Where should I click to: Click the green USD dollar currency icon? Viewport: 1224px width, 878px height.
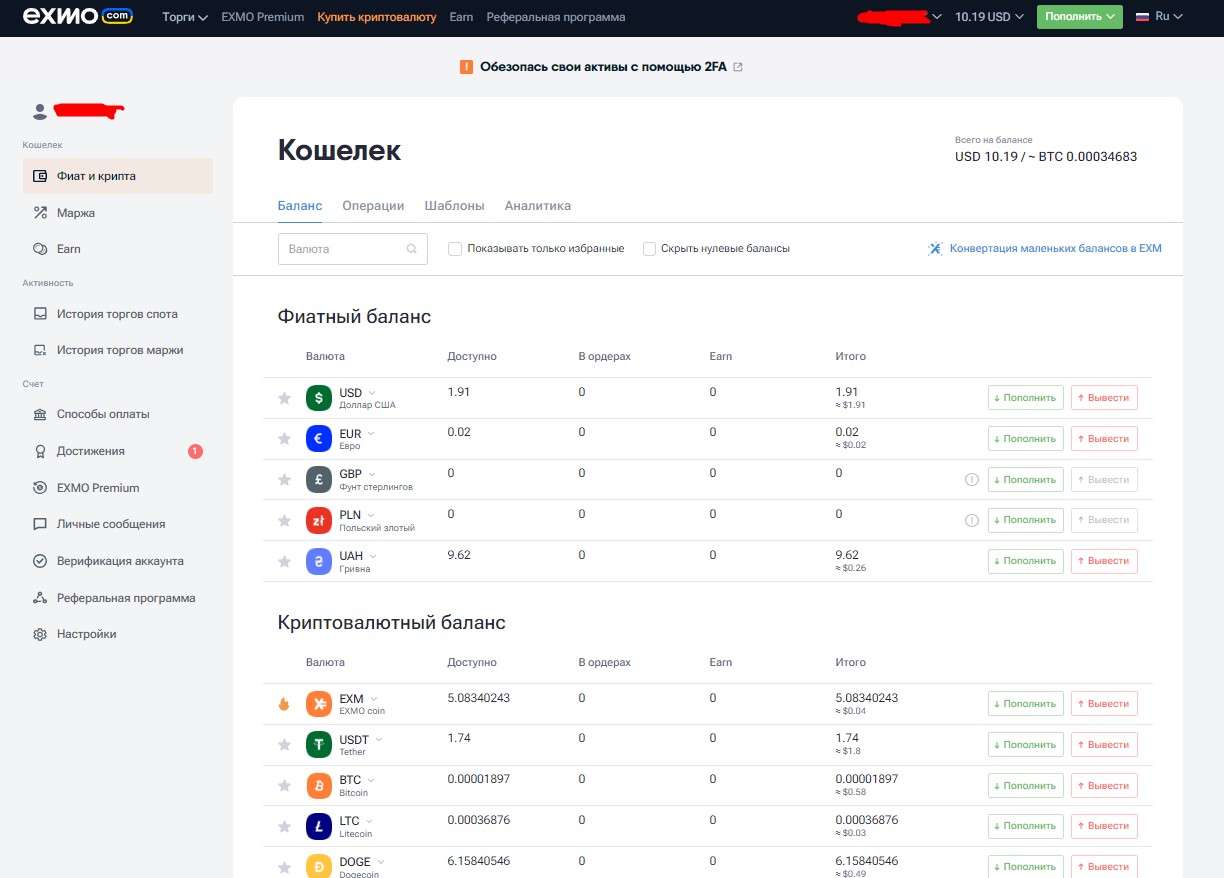[x=319, y=398]
